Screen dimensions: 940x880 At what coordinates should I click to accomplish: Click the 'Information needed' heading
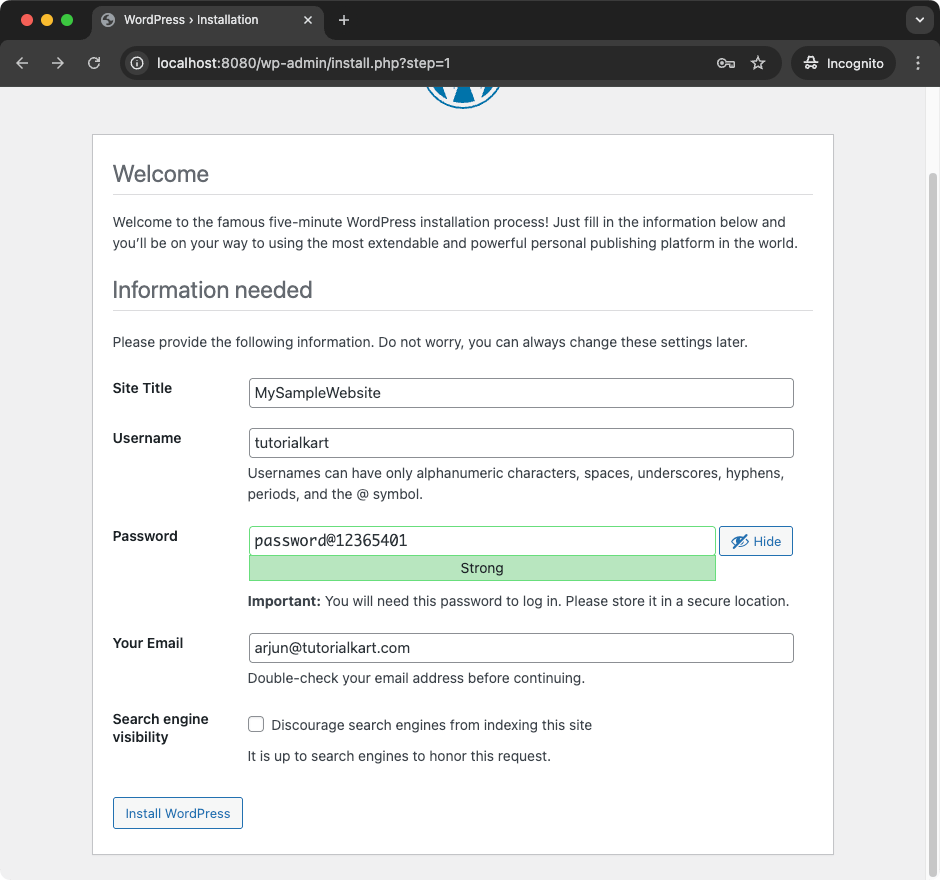[212, 290]
